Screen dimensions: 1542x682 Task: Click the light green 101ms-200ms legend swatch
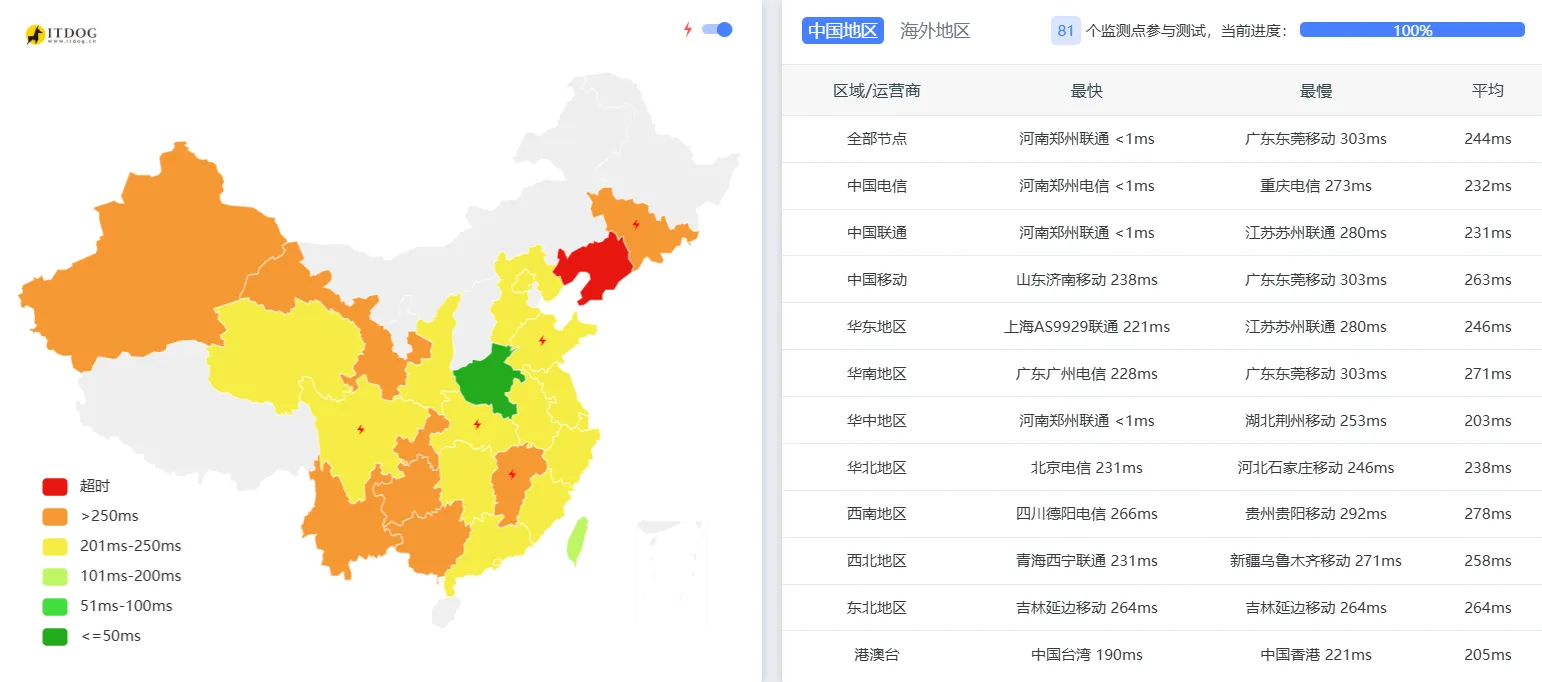pos(55,576)
